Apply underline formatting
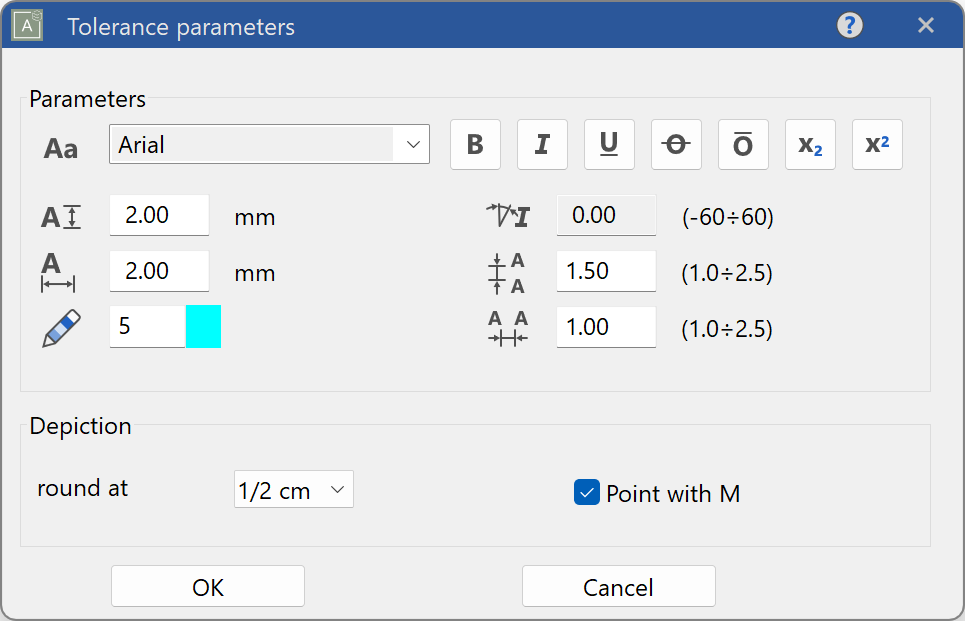The height and width of the screenshot is (621, 965). 609,144
